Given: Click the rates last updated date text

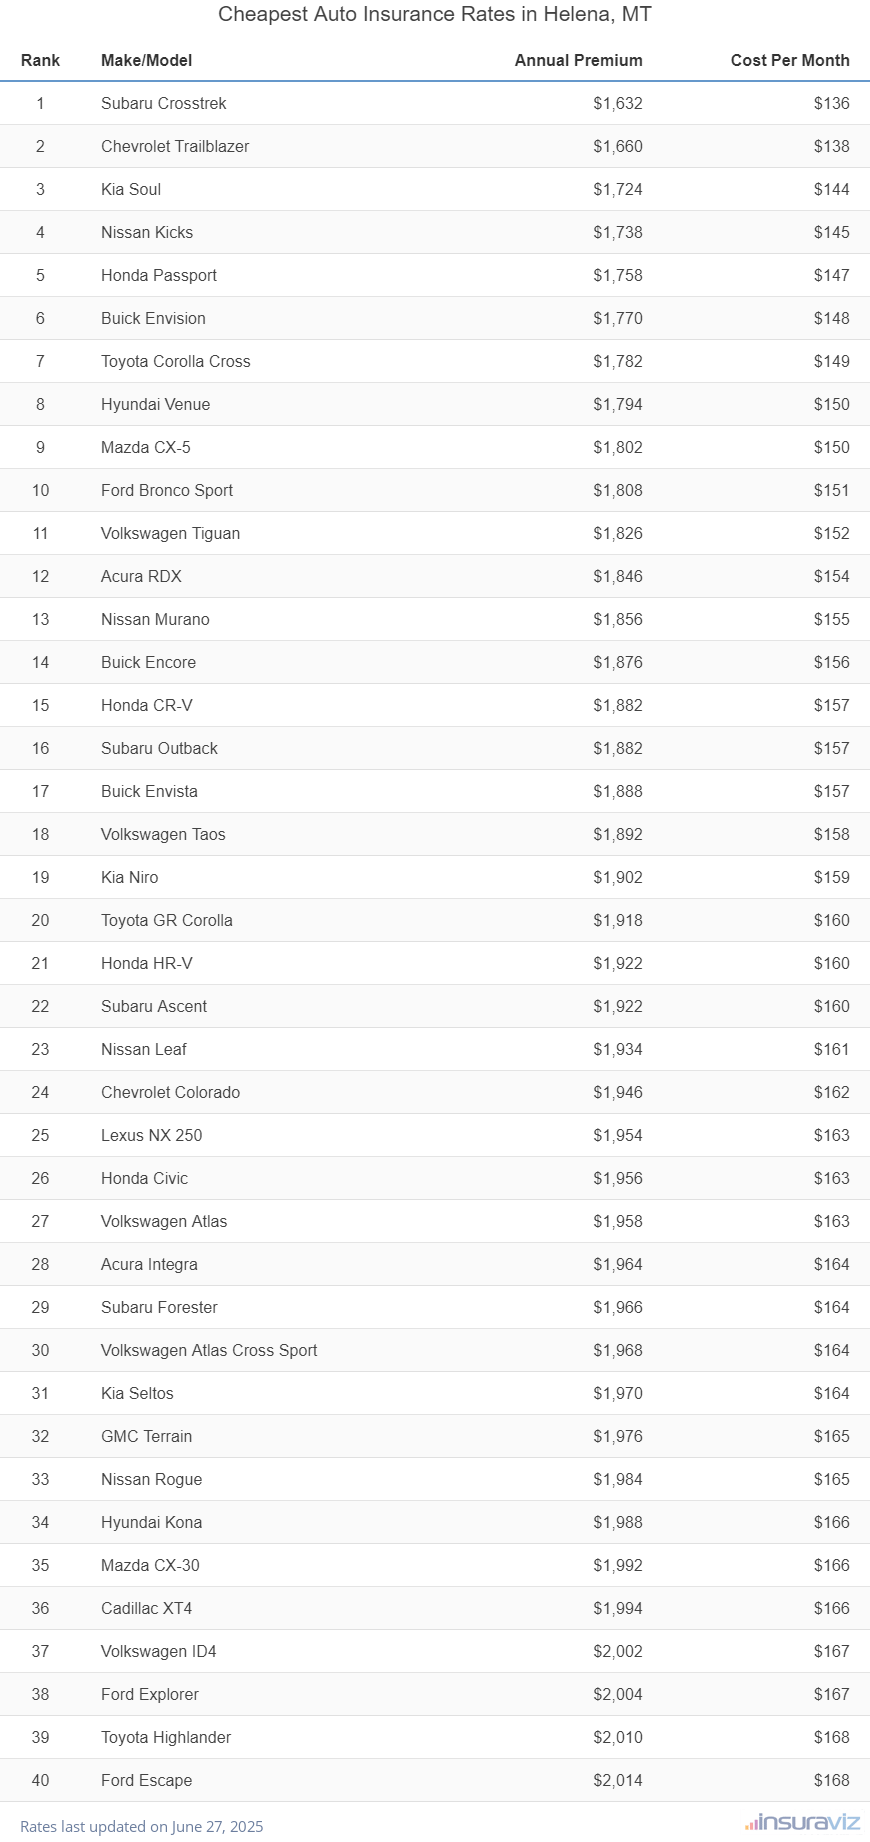Looking at the screenshot, I should tap(142, 1826).
